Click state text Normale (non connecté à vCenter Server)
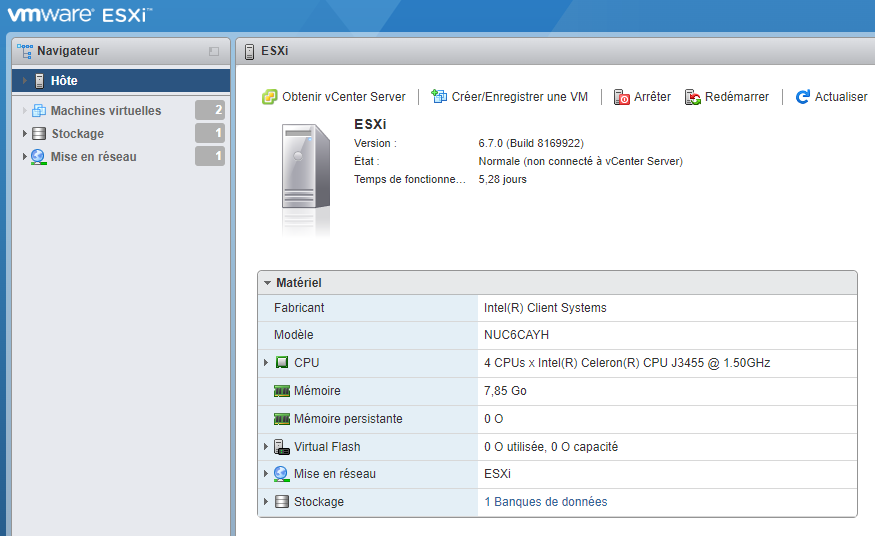The width and height of the screenshot is (875, 536). coord(580,162)
